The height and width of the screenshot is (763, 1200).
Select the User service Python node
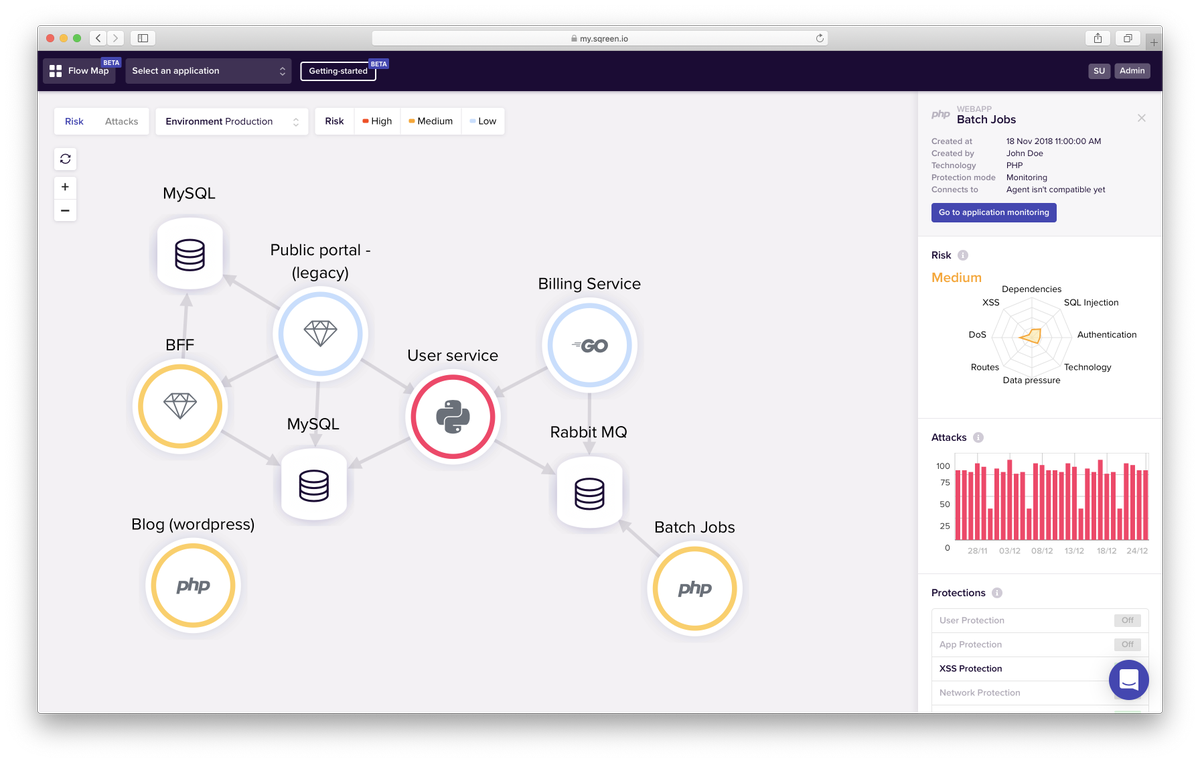452,416
